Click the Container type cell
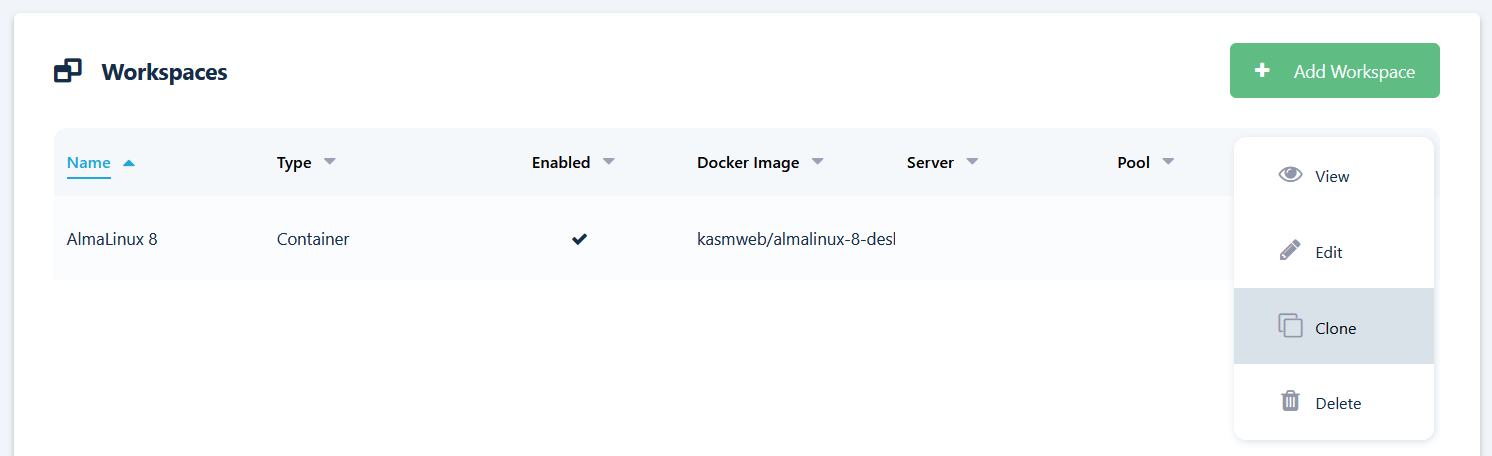Screen dimensions: 1492x456 pyautogui.click(x=312, y=239)
